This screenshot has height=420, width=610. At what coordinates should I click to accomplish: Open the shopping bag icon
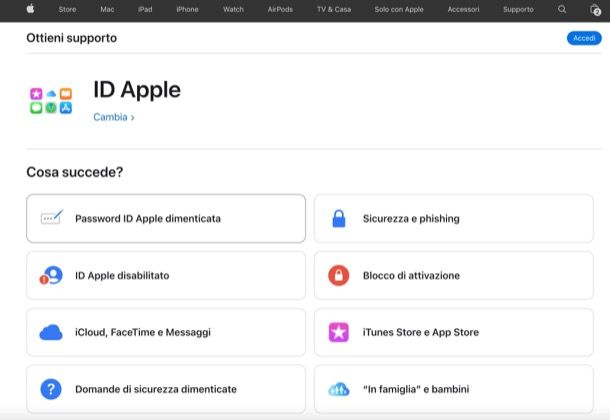[595, 9]
